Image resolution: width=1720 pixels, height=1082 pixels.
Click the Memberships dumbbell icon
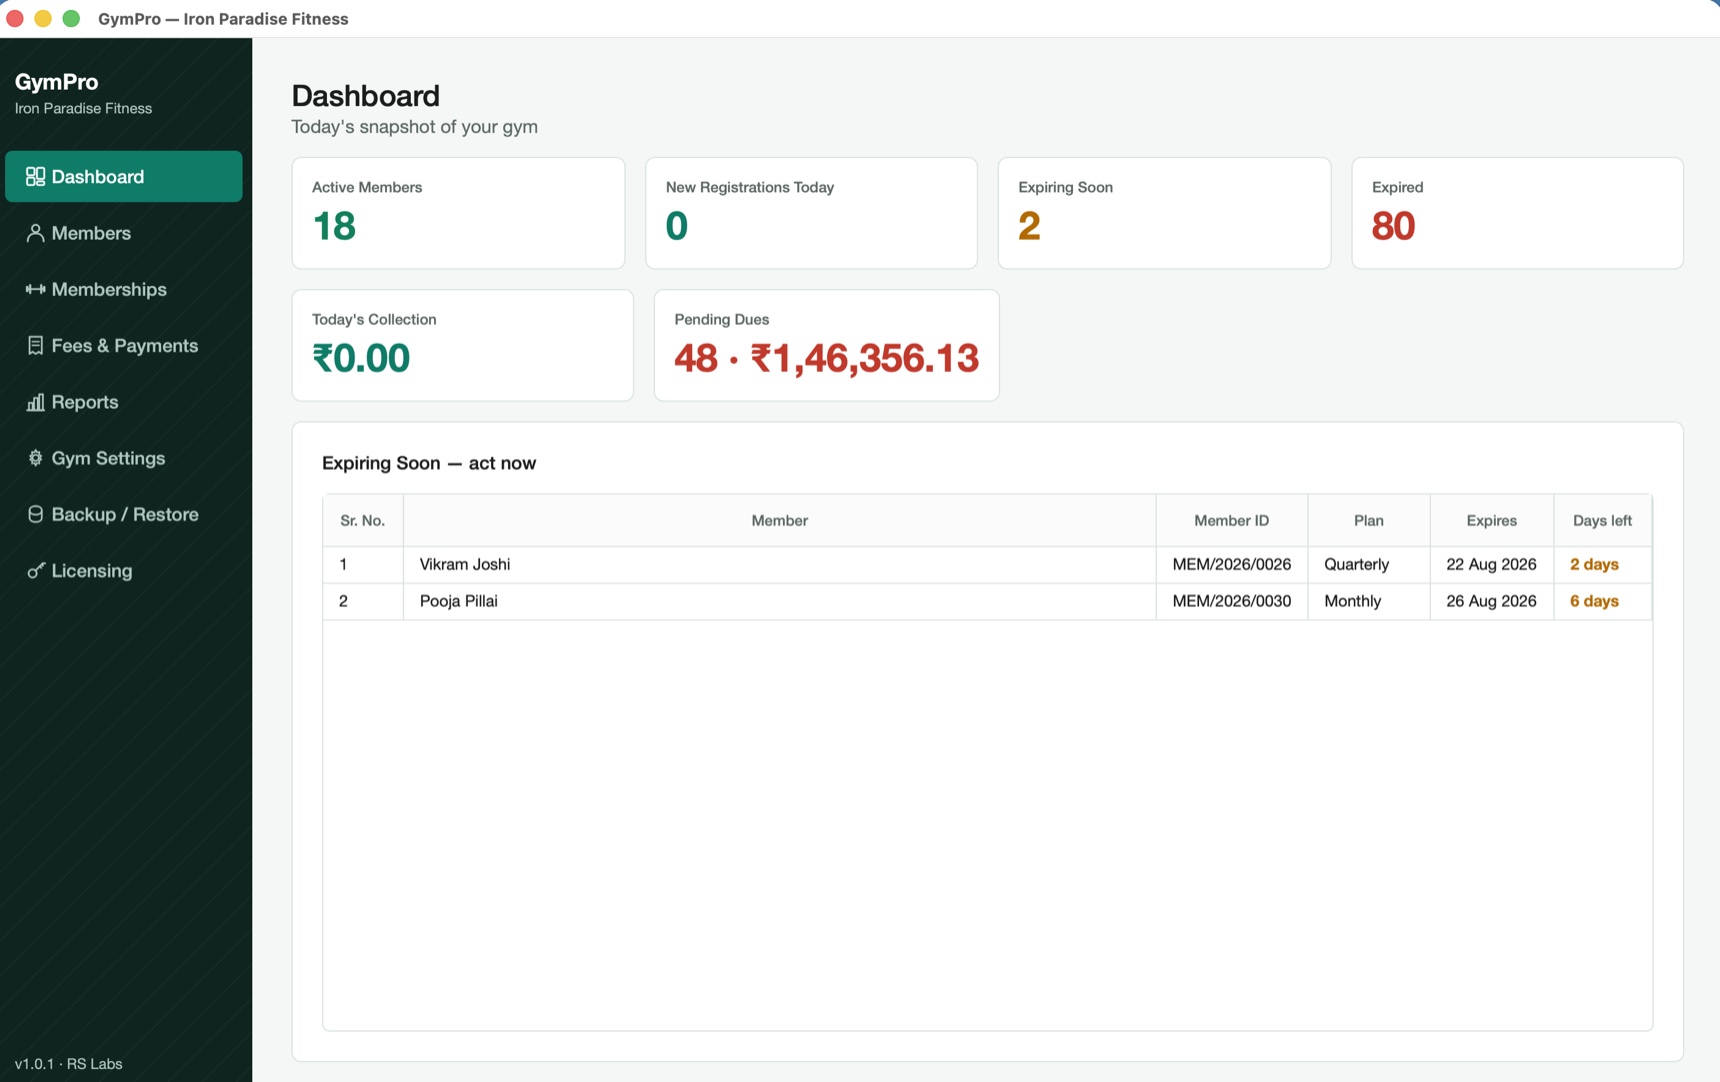(35, 289)
